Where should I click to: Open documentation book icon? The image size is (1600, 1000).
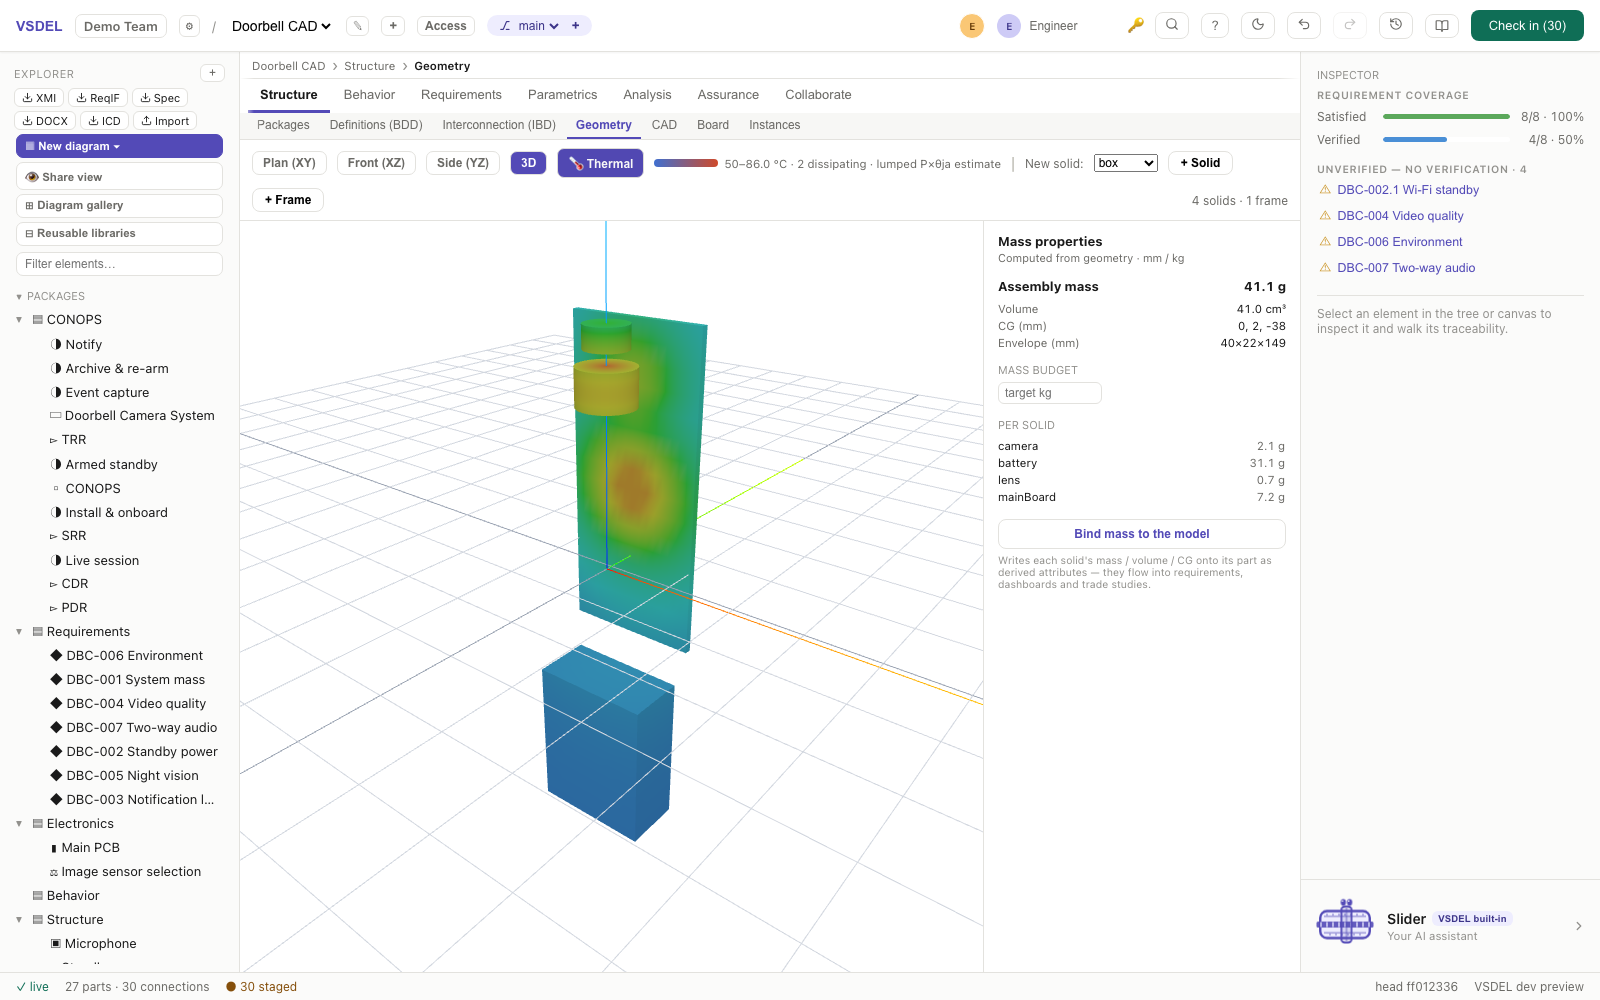coord(1442,26)
